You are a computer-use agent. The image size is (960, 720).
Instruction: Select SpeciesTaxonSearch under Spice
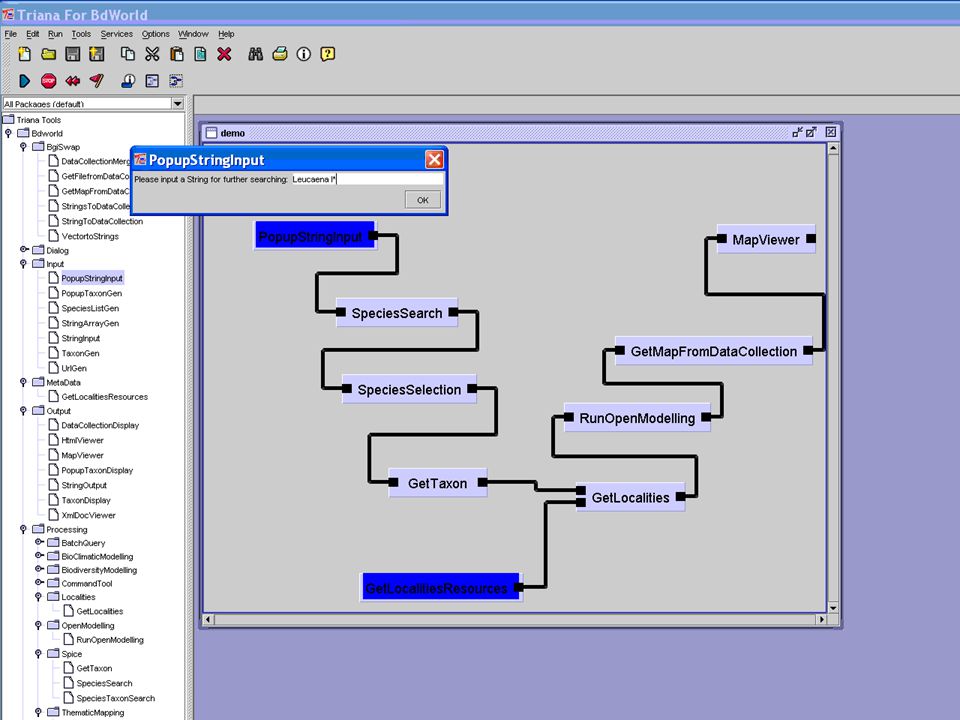(116, 698)
